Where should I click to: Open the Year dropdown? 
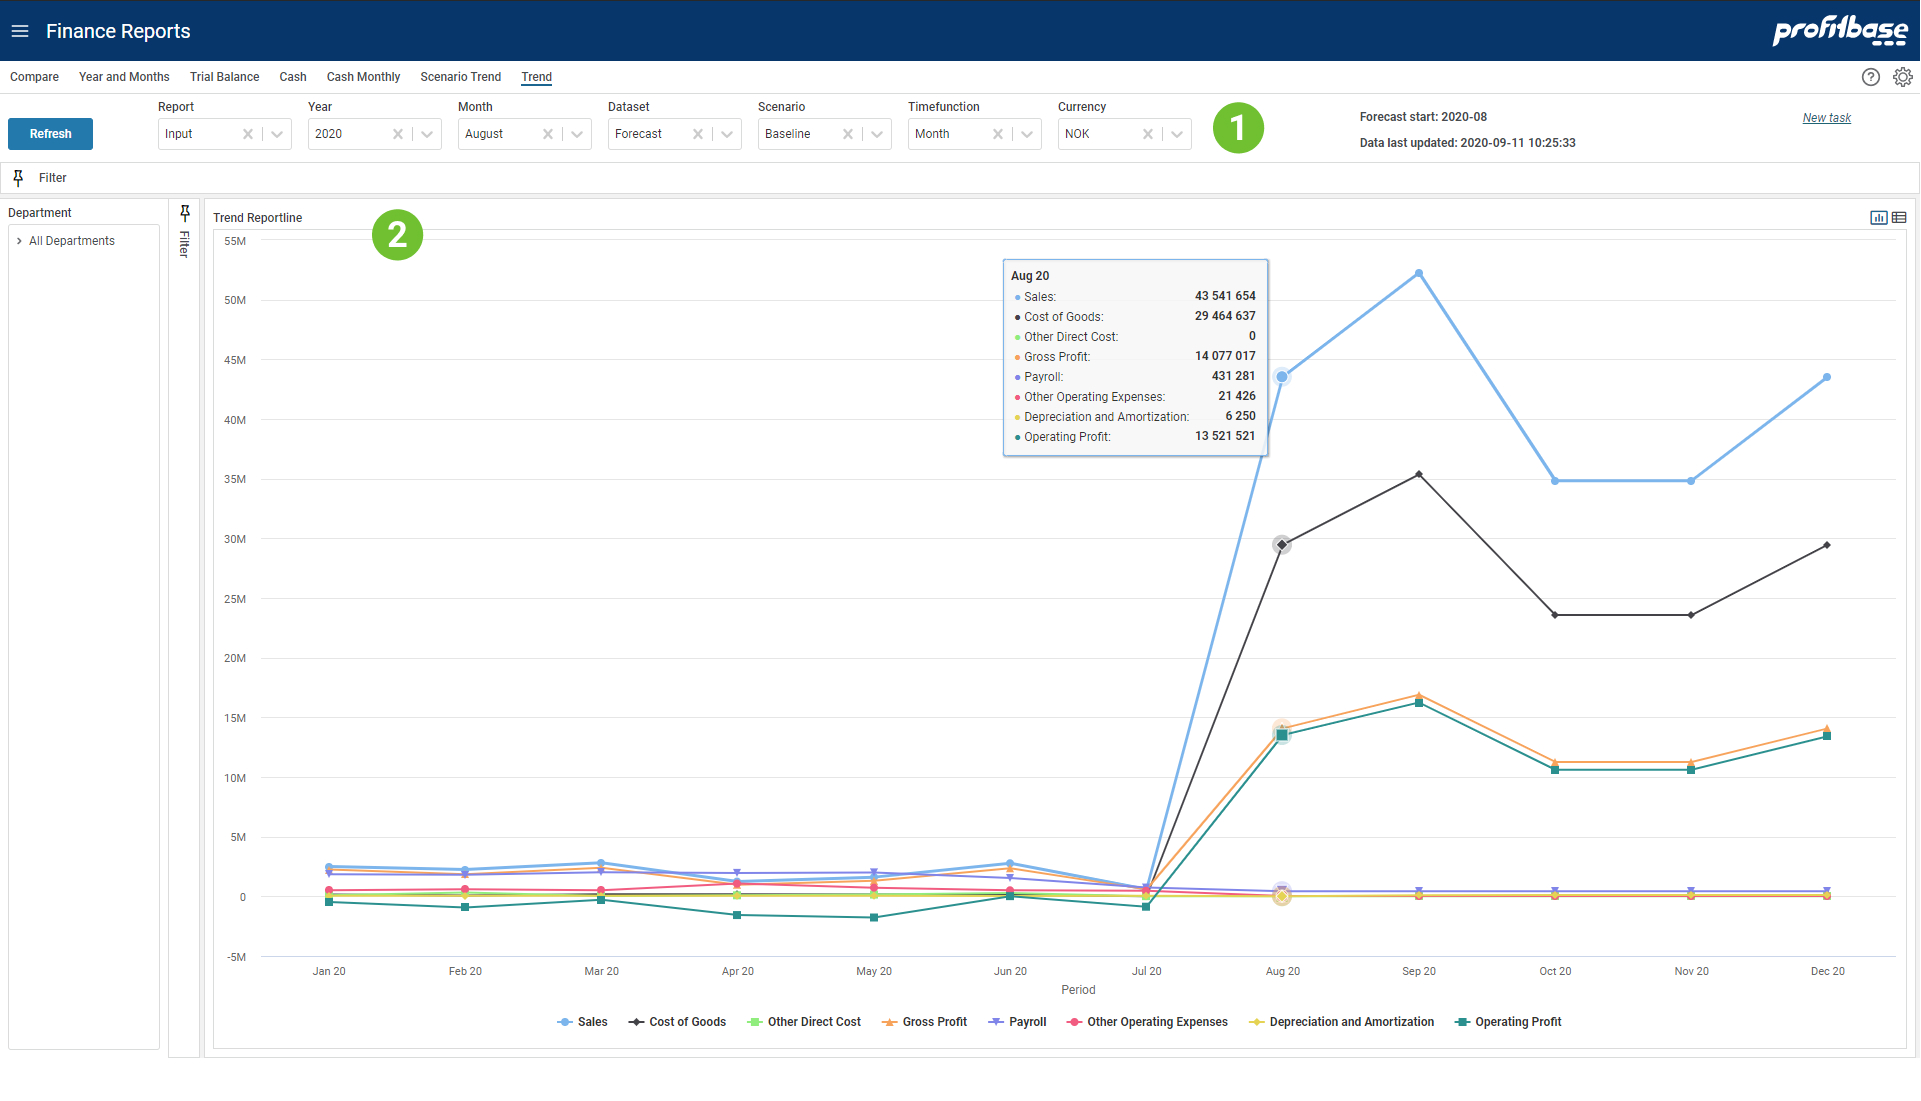click(x=427, y=133)
